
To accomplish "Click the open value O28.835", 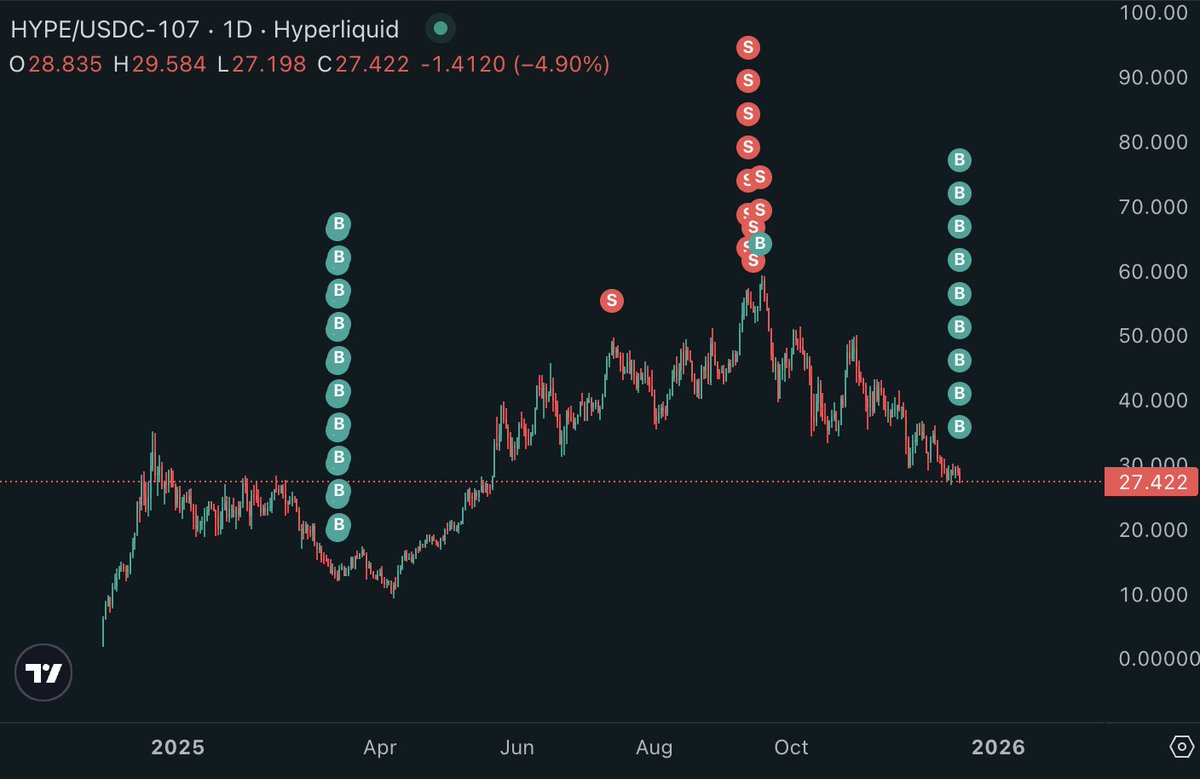I will (x=56, y=65).
